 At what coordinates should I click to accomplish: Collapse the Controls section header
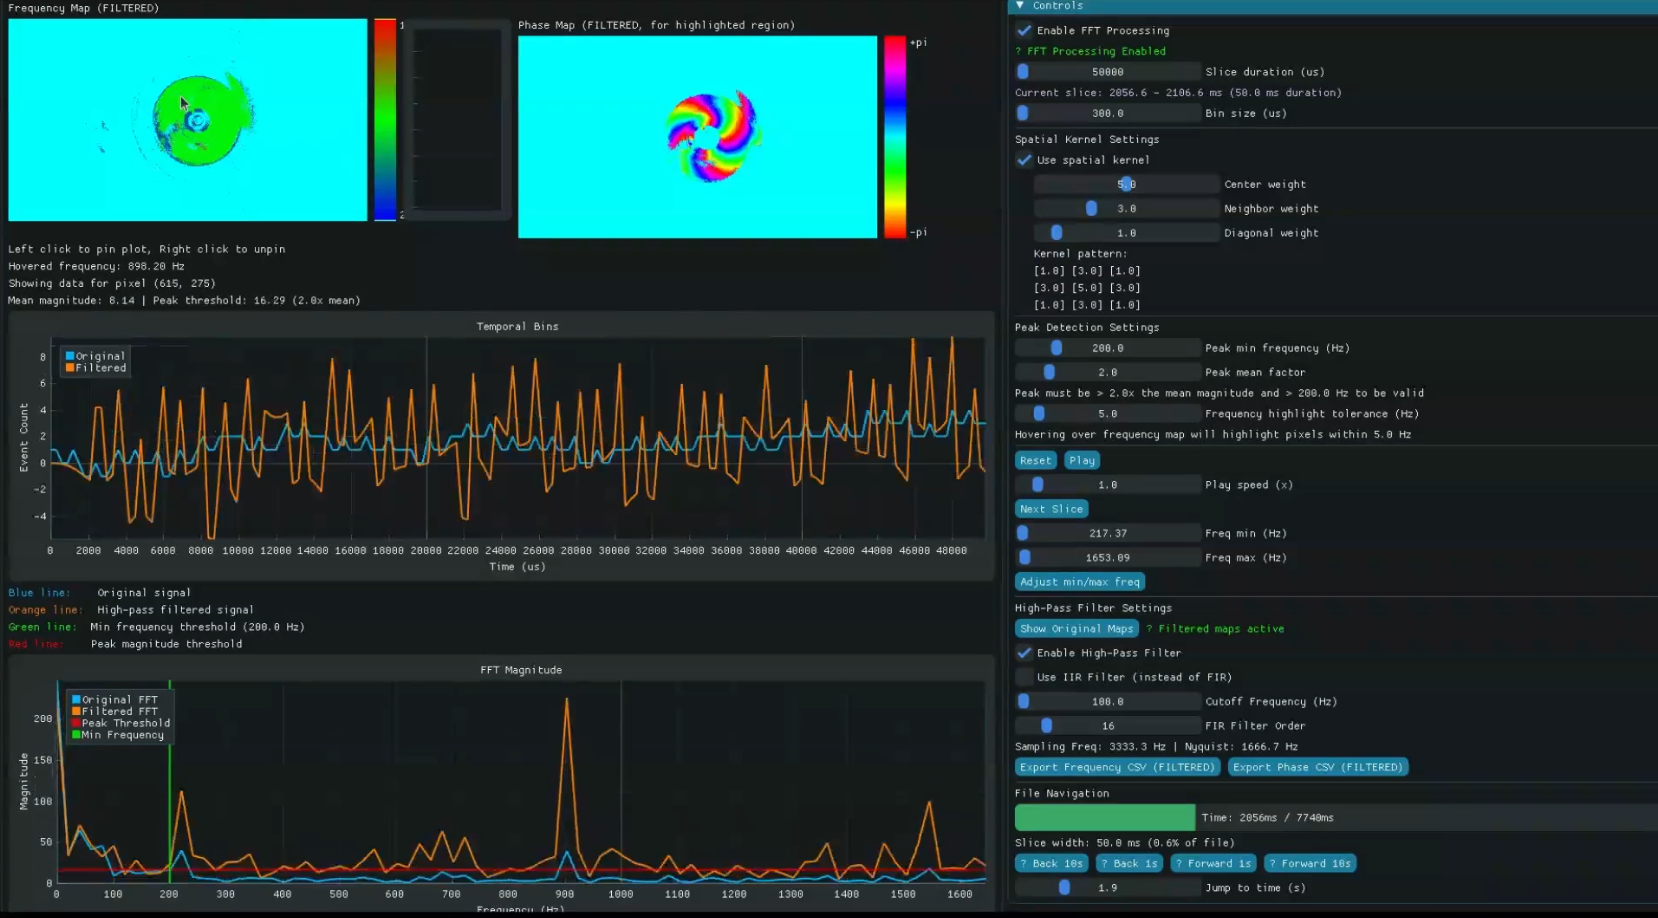pos(1020,5)
